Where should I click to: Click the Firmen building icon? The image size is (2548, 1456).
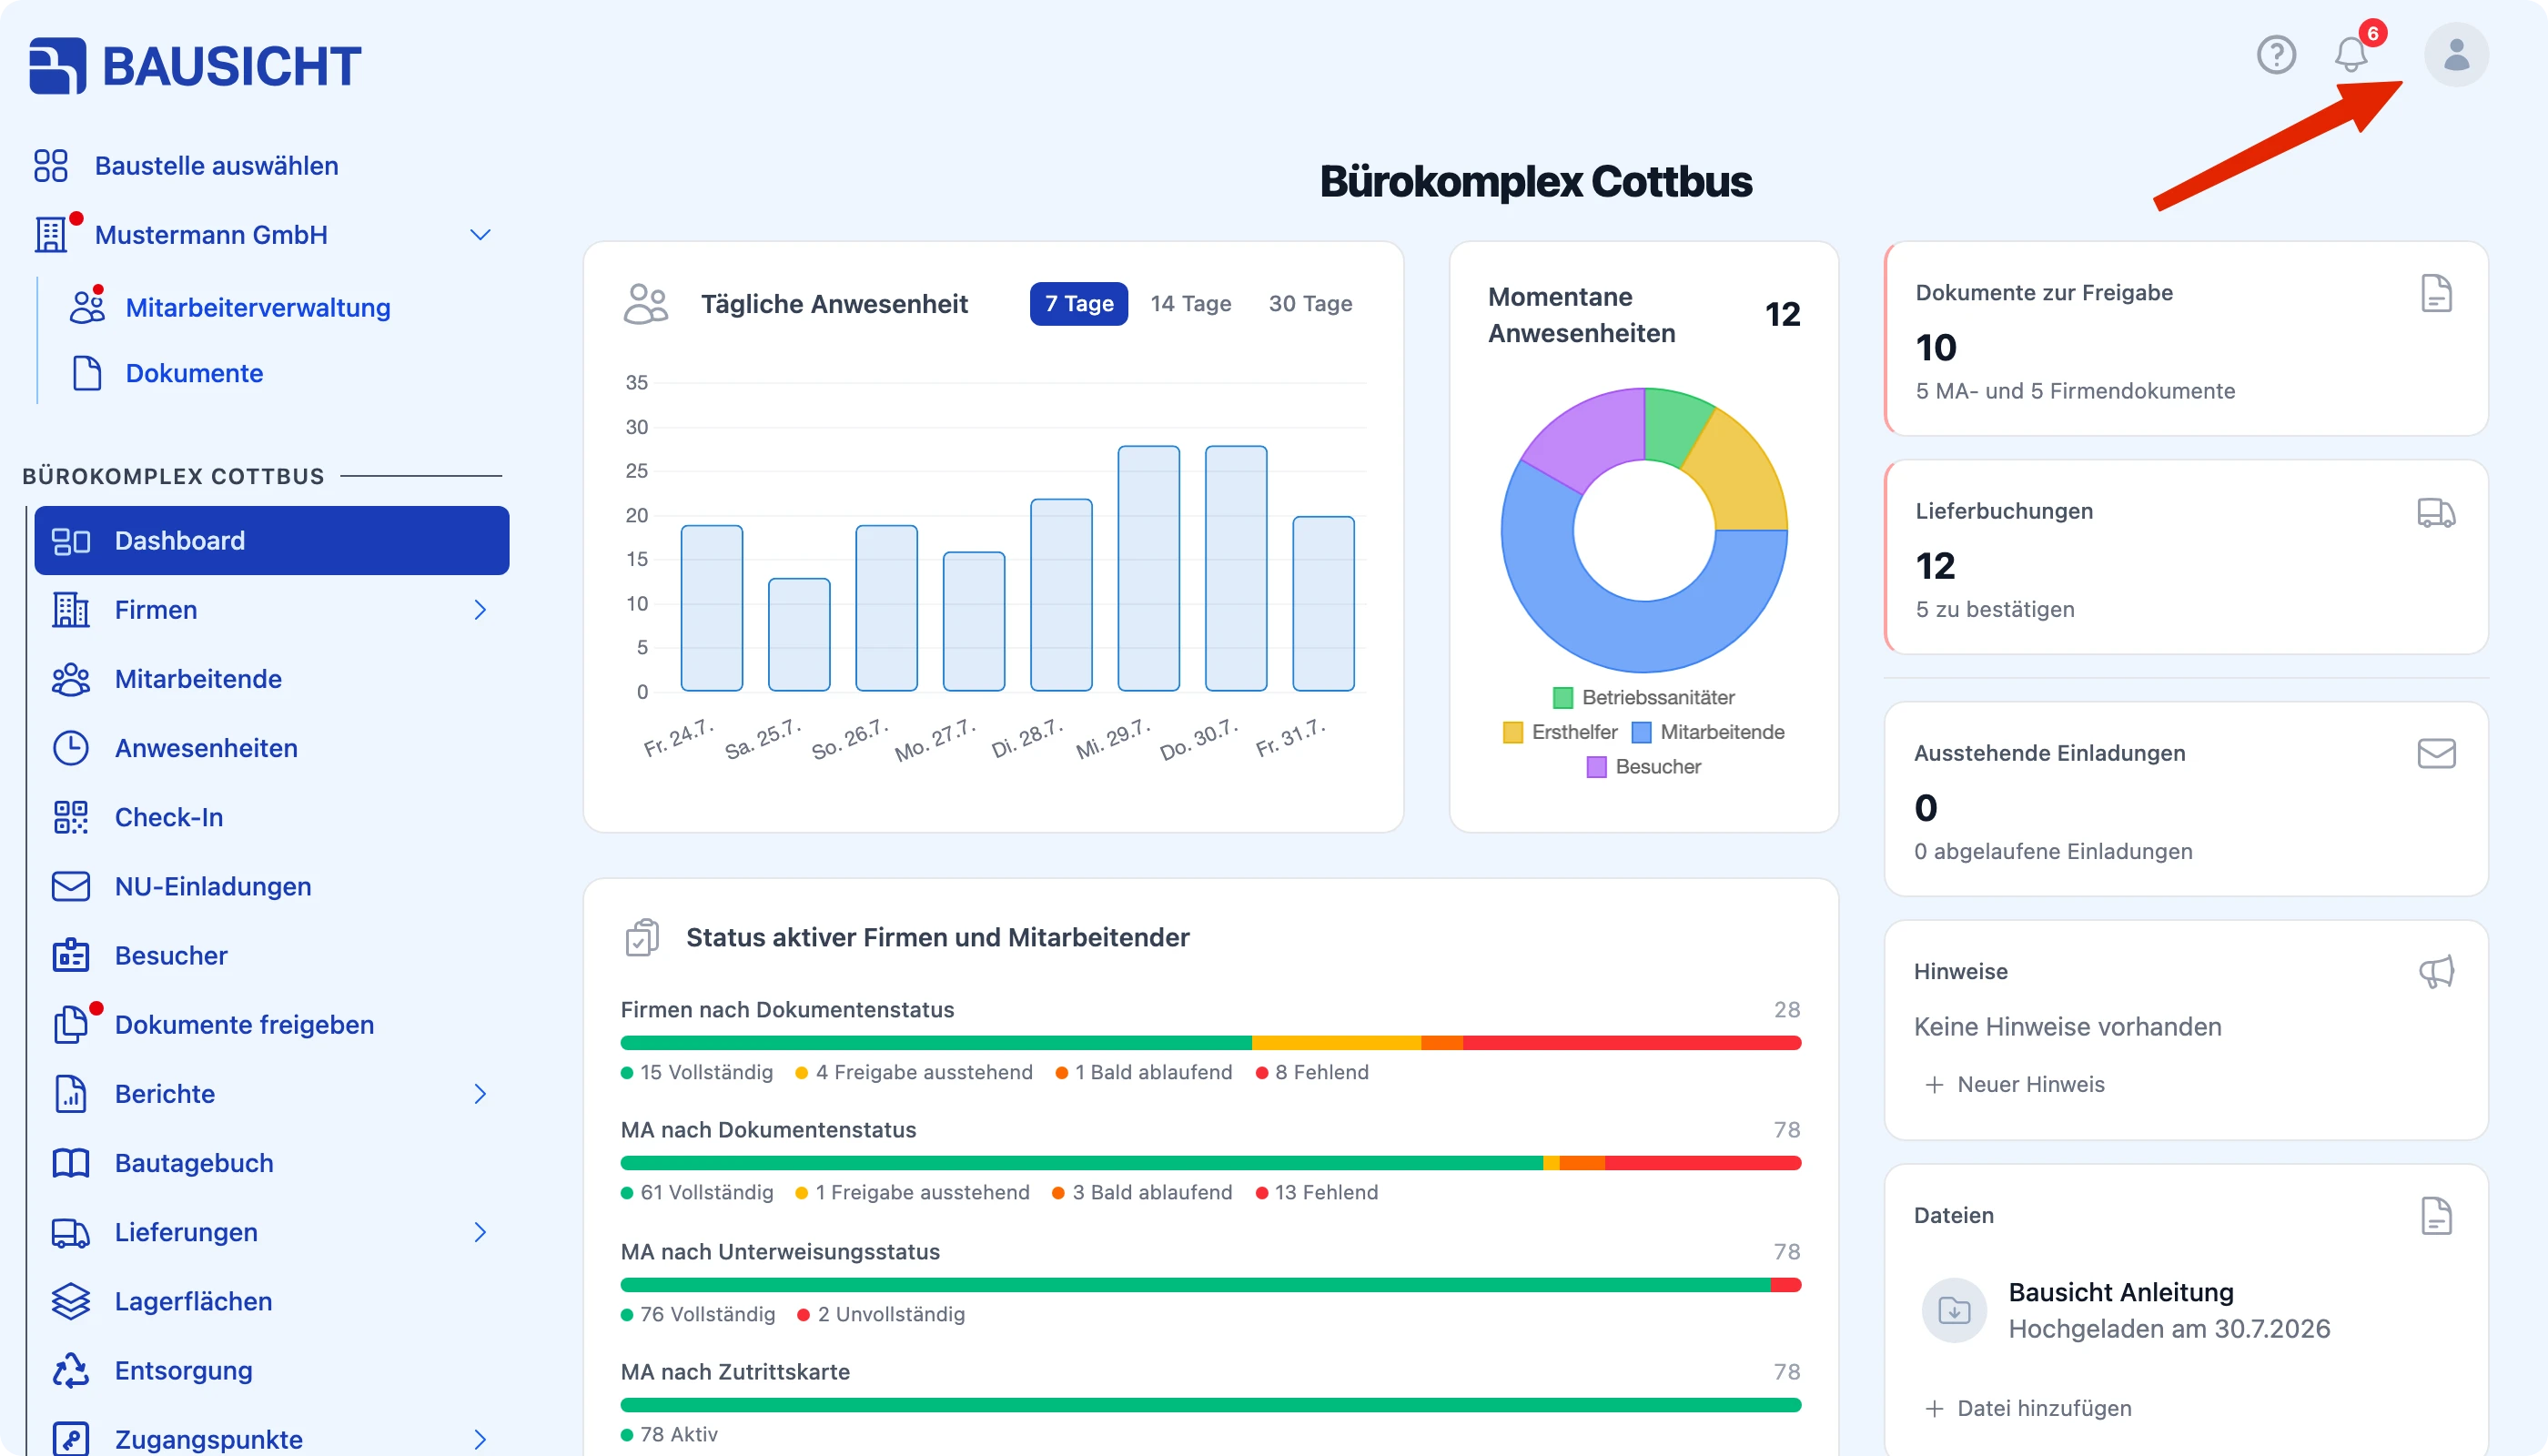[70, 609]
